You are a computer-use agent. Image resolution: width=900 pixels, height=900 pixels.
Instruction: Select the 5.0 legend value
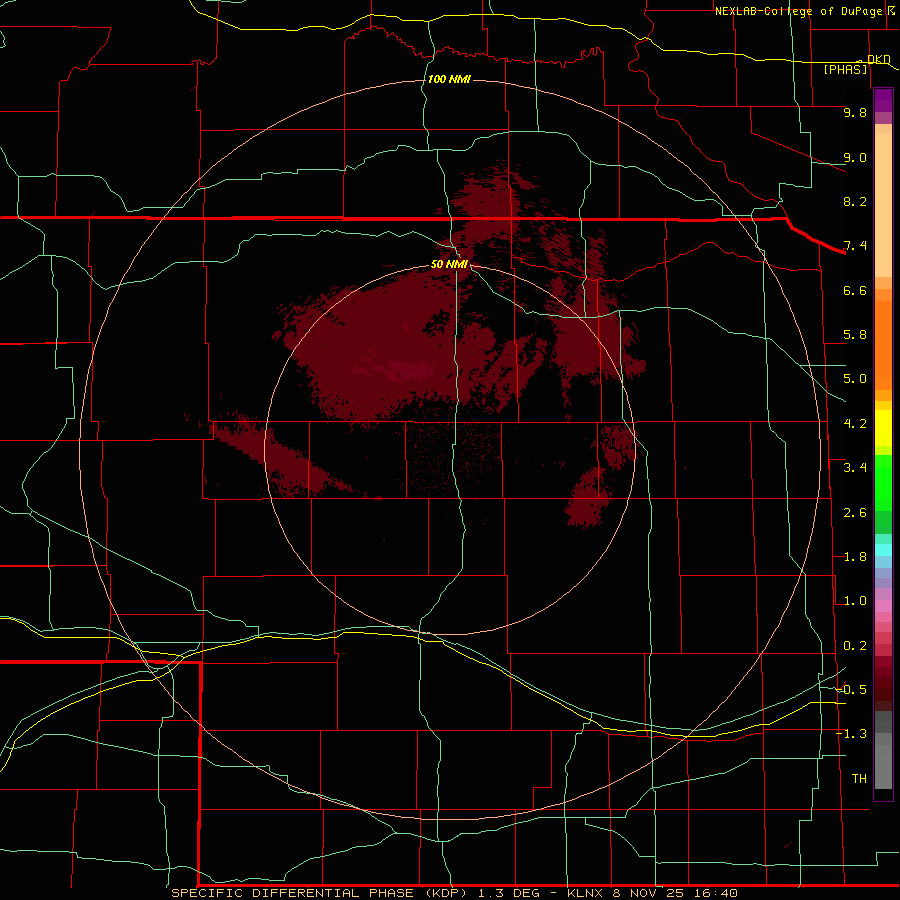[855, 379]
